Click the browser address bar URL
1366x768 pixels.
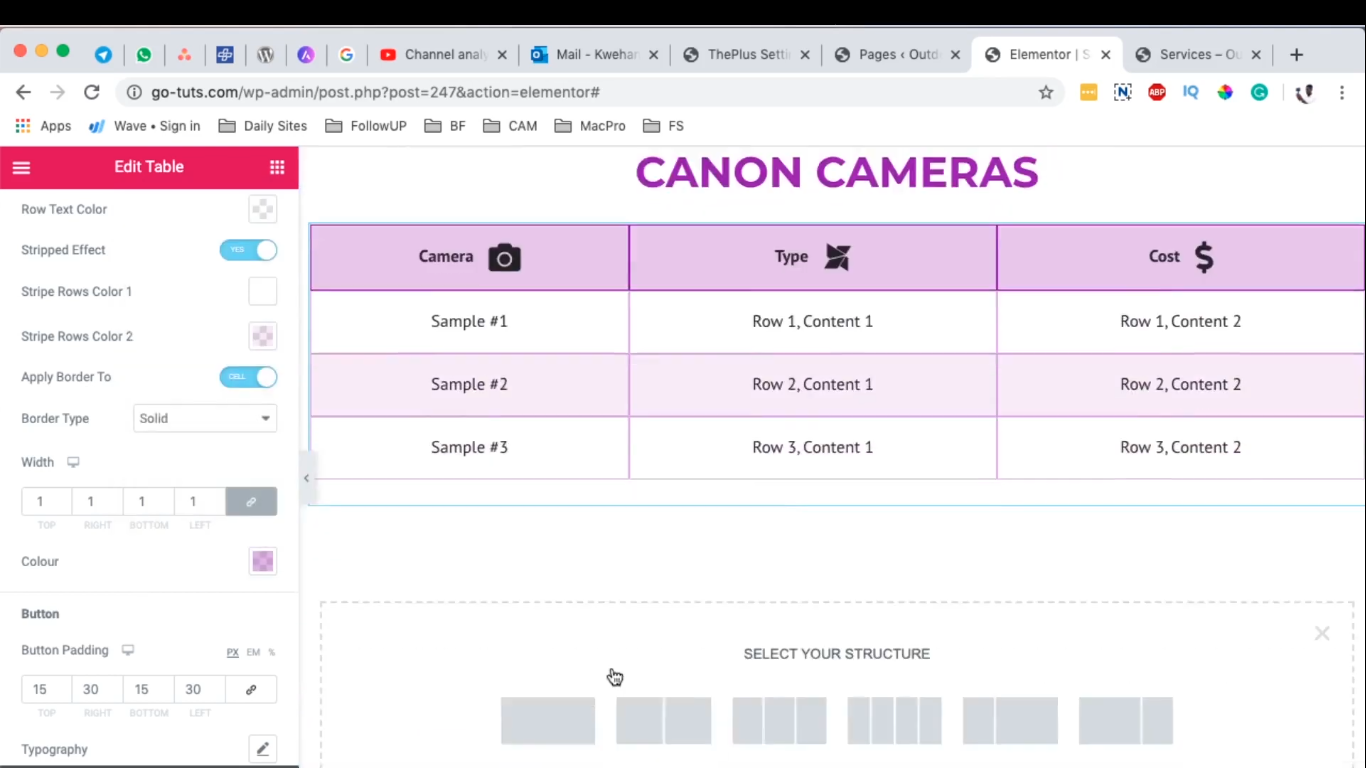[375, 92]
